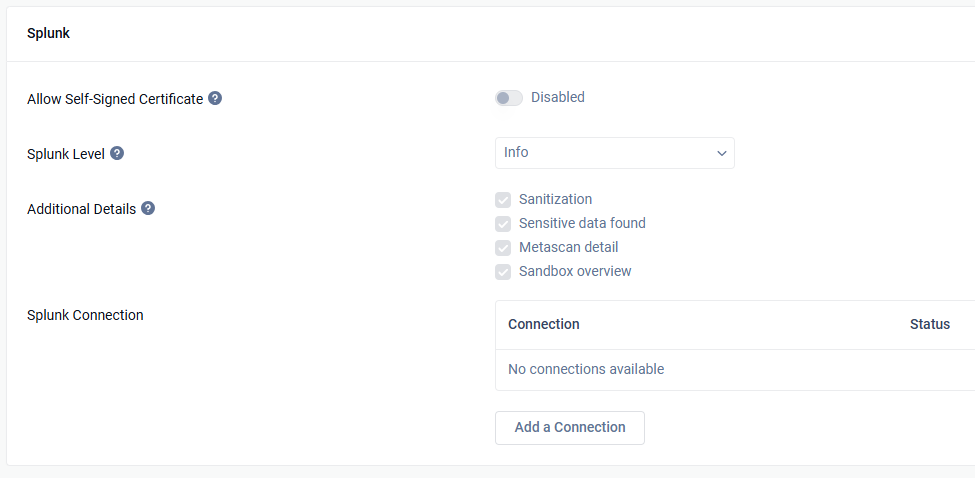
Task: Click help icon beside Additional Details
Action: (x=148, y=208)
